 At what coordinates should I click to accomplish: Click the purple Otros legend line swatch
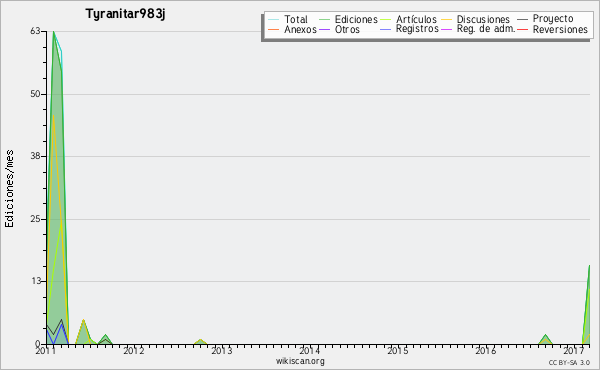coord(324,29)
